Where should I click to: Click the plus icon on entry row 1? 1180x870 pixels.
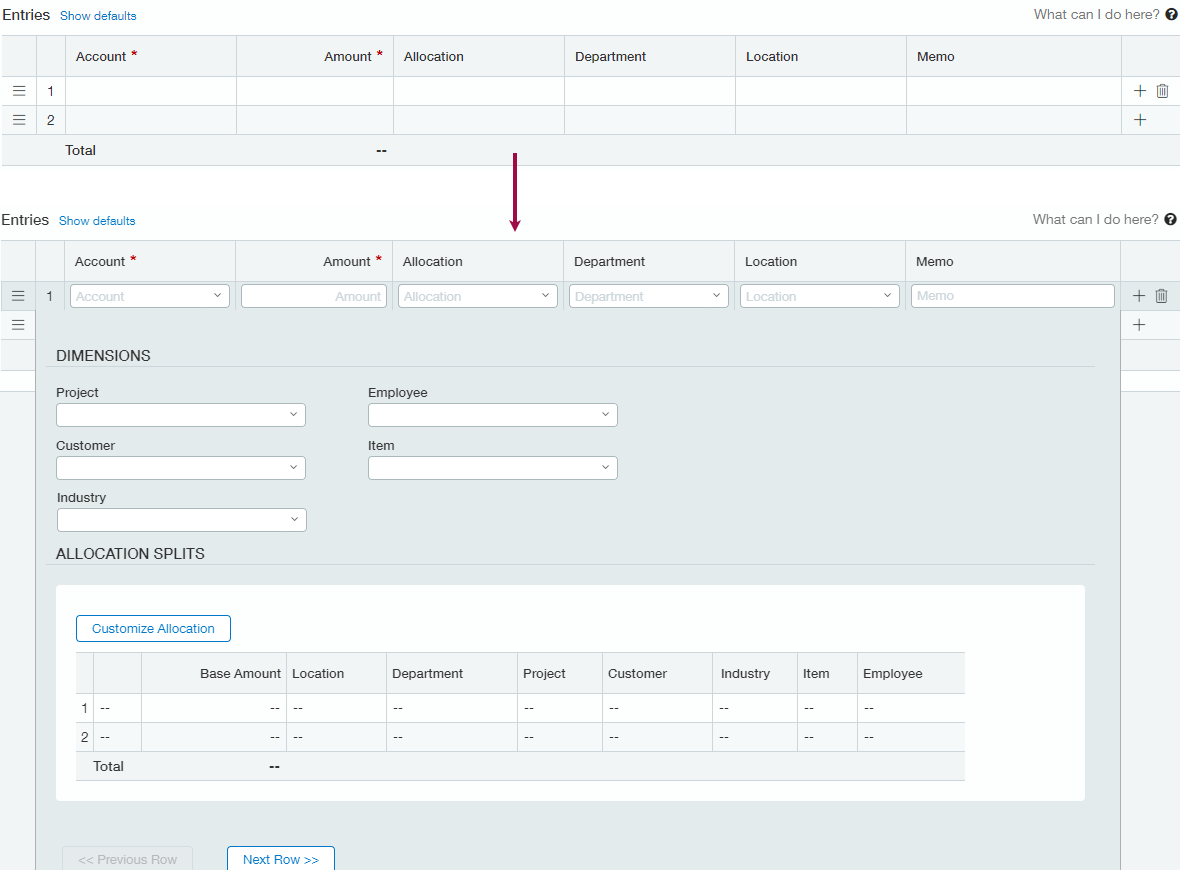(1139, 90)
